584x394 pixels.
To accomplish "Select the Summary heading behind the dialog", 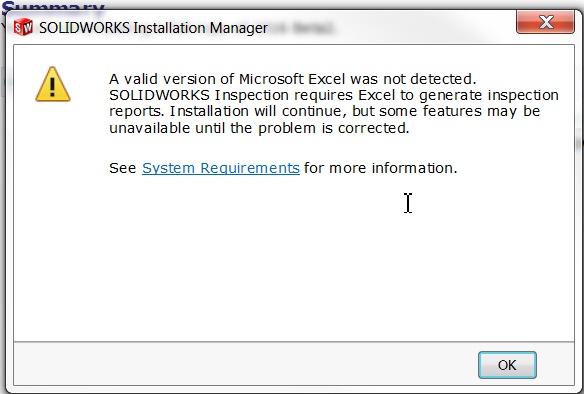I will (x=53, y=6).
